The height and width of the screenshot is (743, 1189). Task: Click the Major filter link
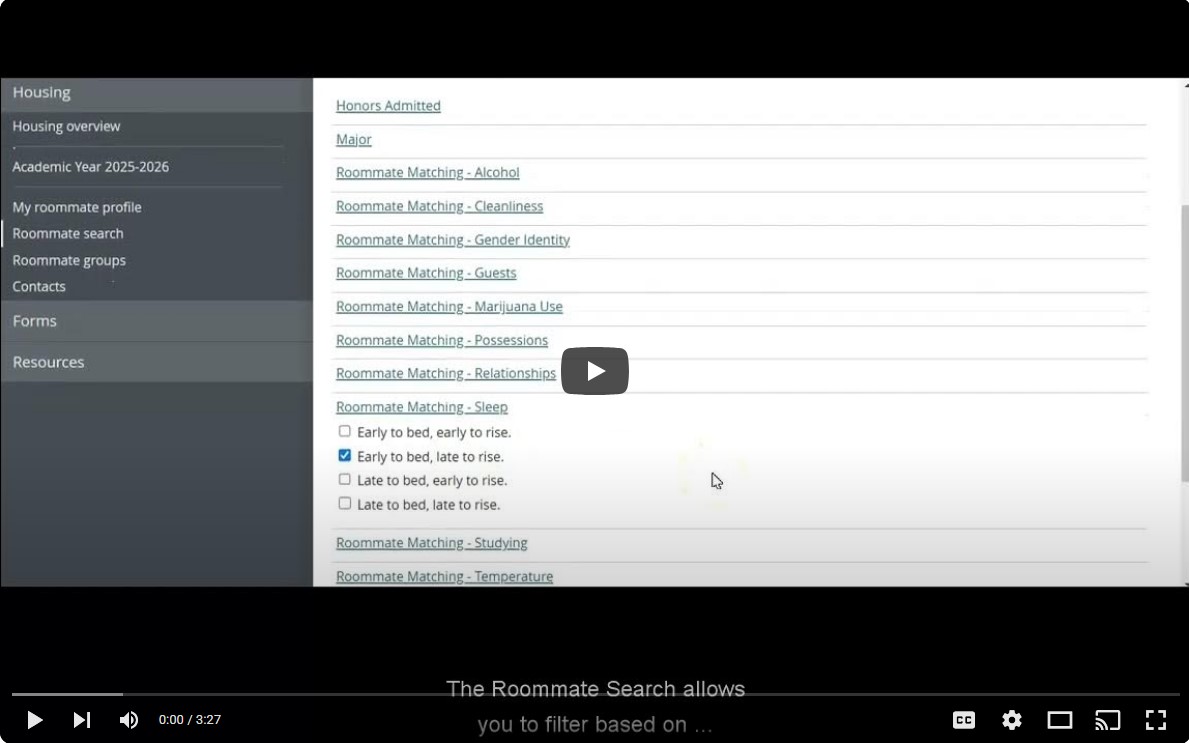353,140
